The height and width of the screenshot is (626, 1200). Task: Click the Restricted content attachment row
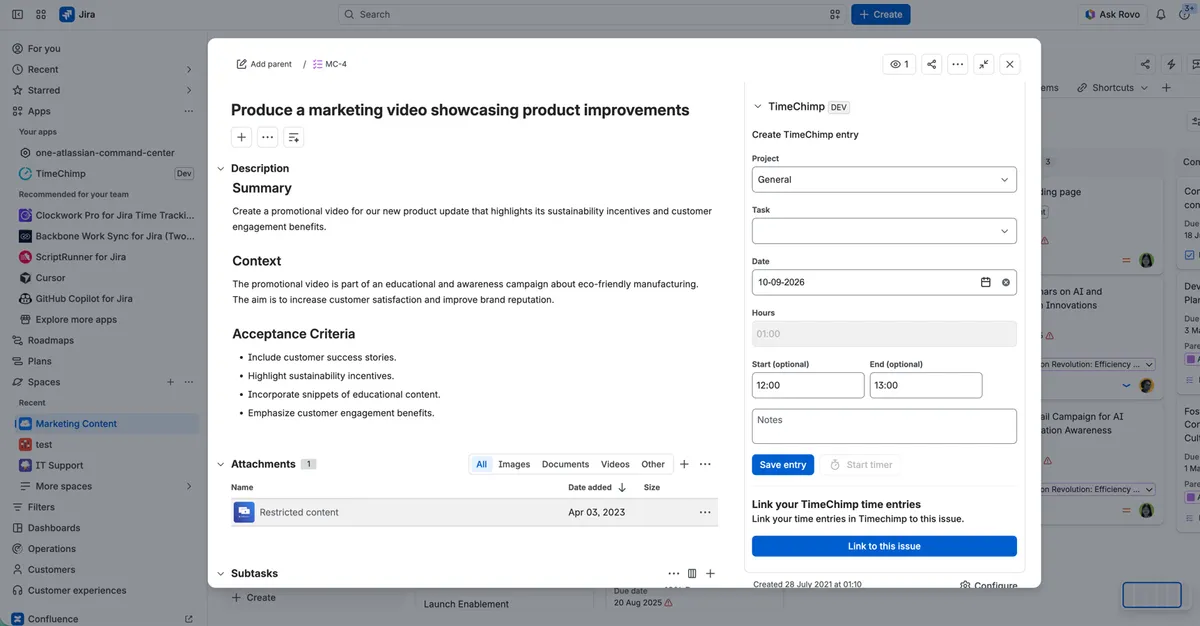coord(474,512)
